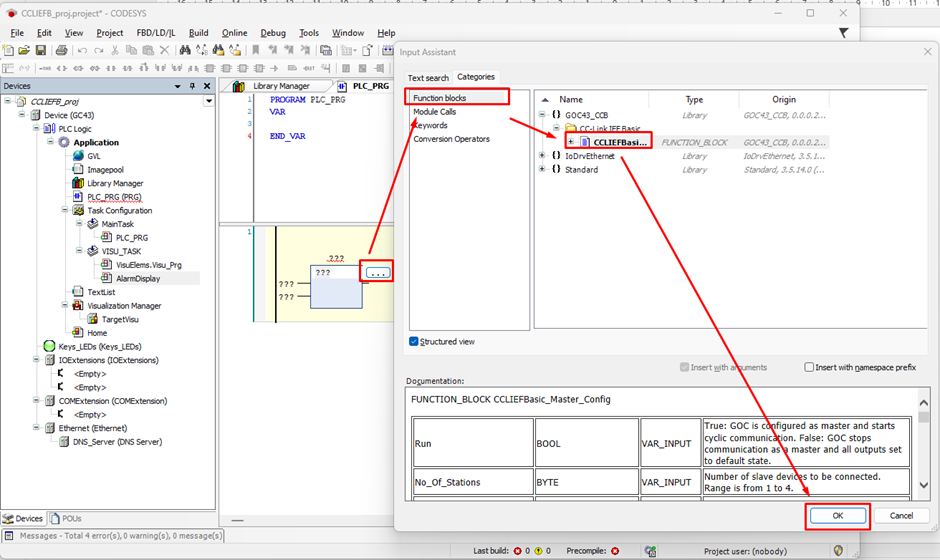Open the Devices panel dropdown arrow
940x560 pixels.
click(177, 86)
